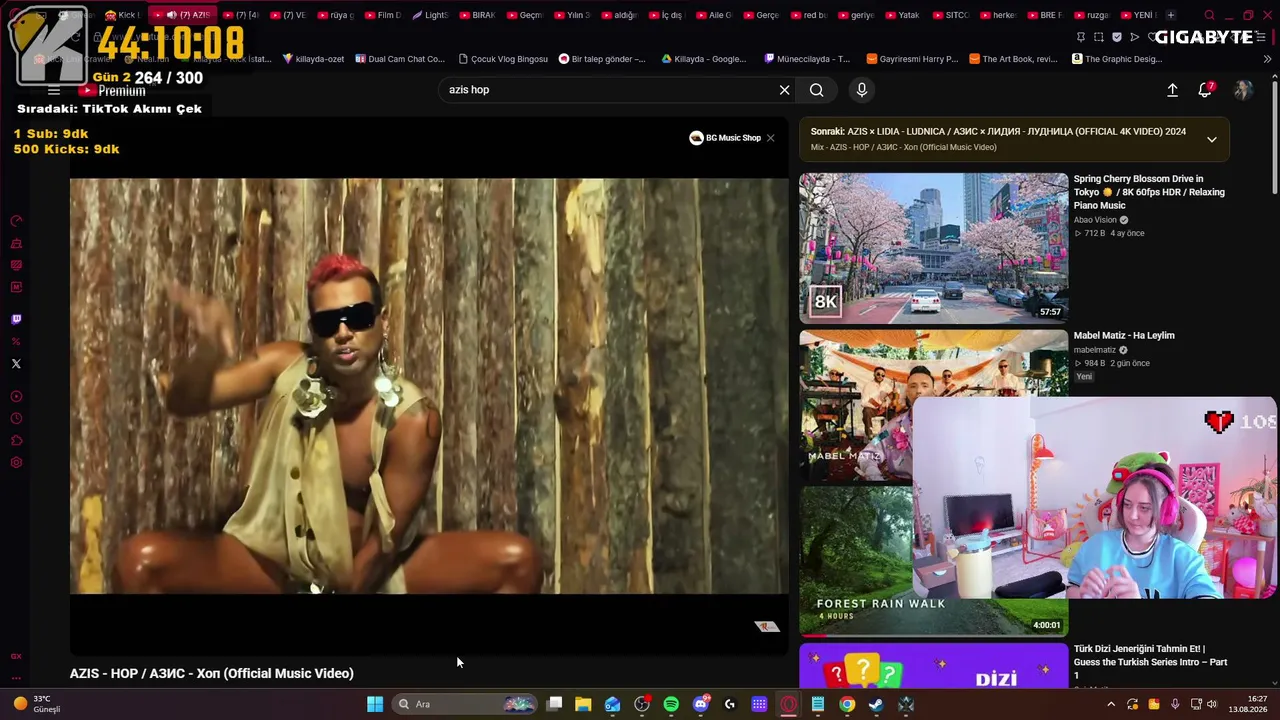
Task: Open Spotify from the taskbar
Action: click(x=671, y=705)
